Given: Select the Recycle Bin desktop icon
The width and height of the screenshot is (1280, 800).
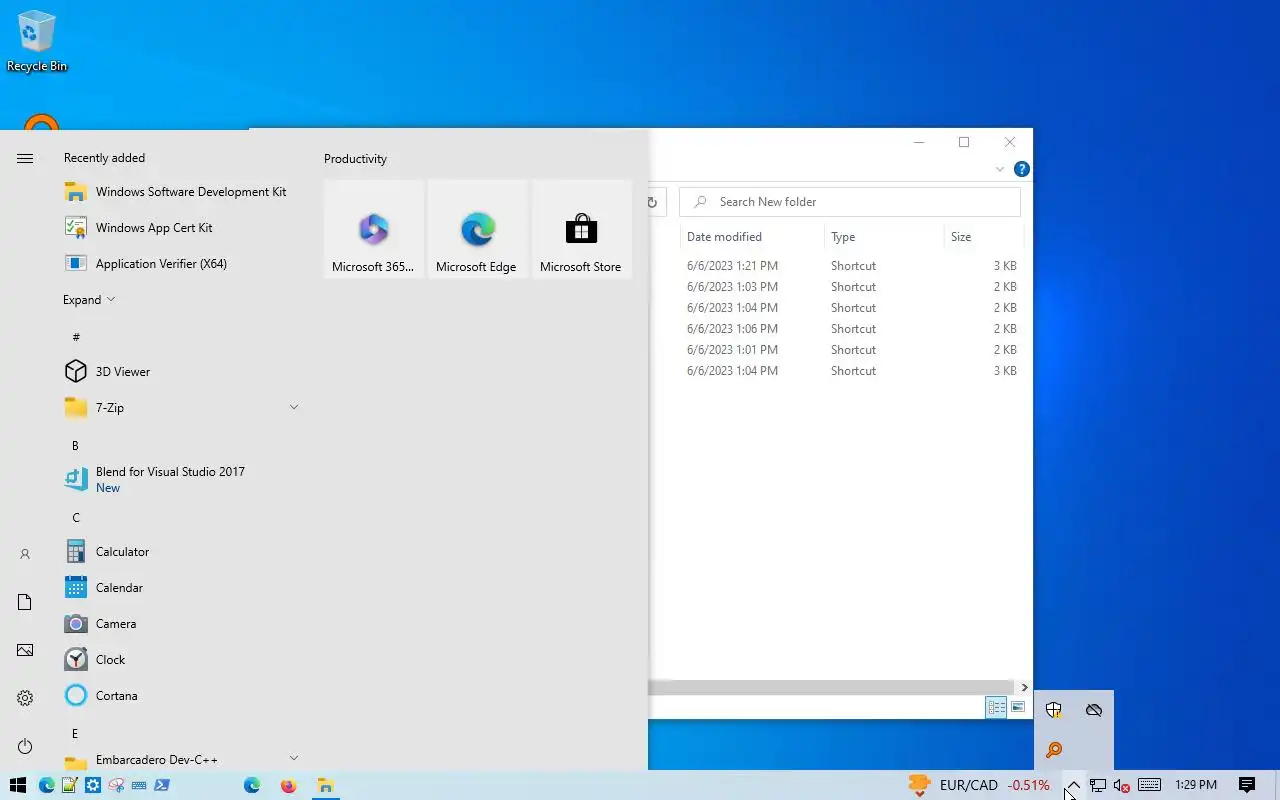Looking at the screenshot, I should [37, 41].
